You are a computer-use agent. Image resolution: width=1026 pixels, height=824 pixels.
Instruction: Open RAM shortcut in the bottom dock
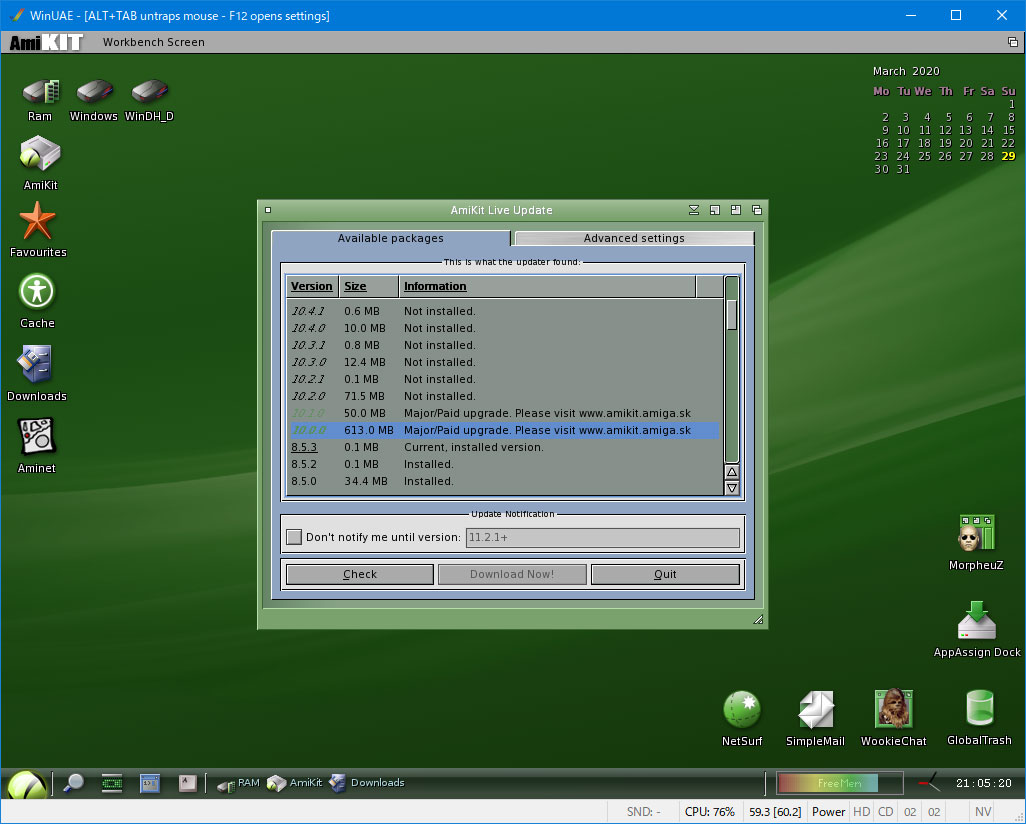[238, 783]
